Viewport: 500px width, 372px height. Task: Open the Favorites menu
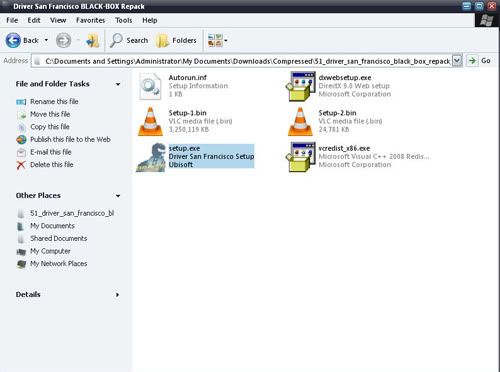[x=90, y=20]
